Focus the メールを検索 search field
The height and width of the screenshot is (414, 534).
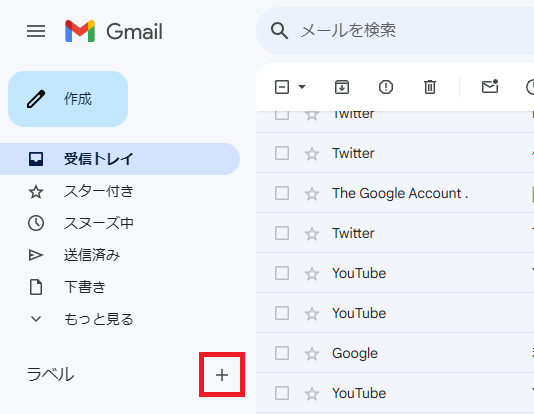point(395,31)
